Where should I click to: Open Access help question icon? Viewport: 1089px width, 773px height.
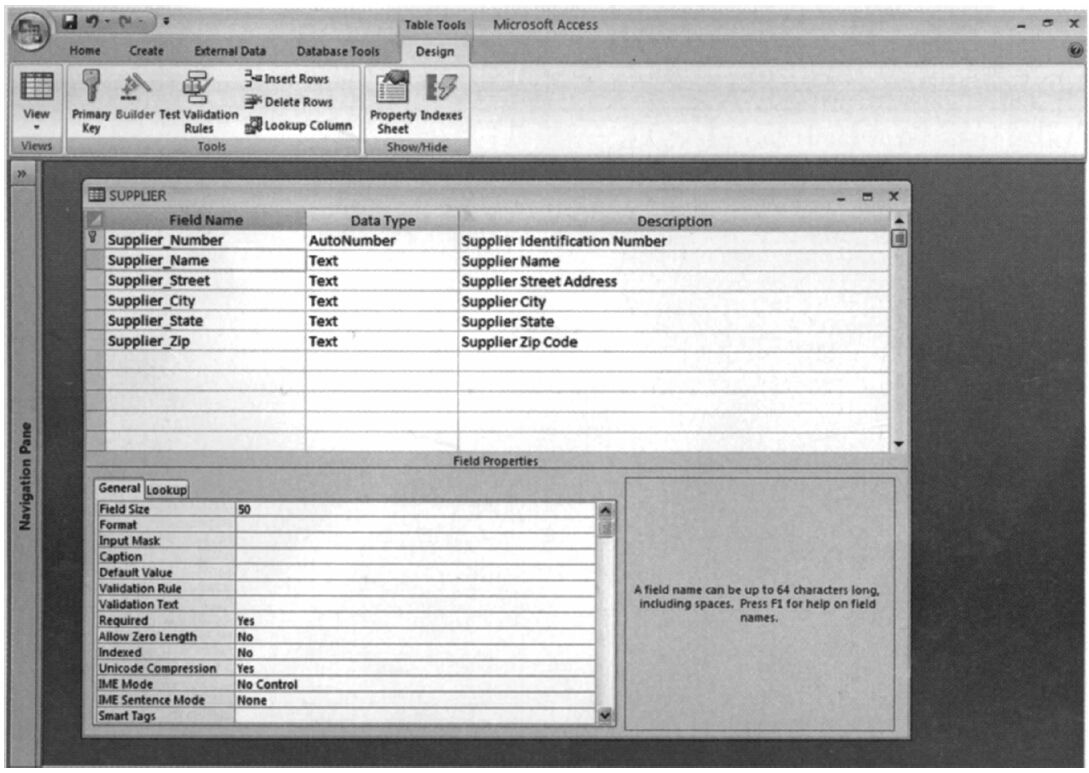1074,50
